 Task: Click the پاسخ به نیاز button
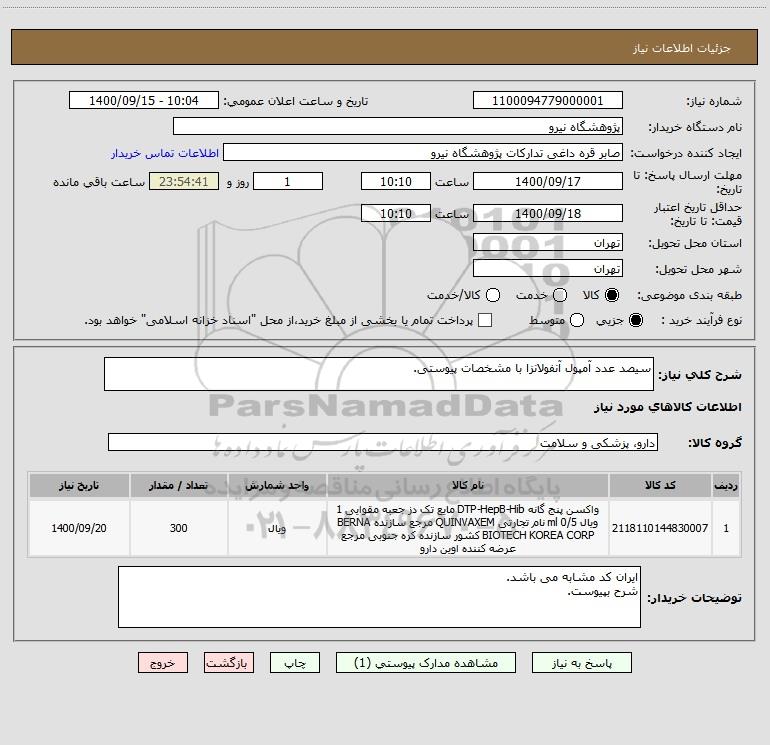(582, 663)
